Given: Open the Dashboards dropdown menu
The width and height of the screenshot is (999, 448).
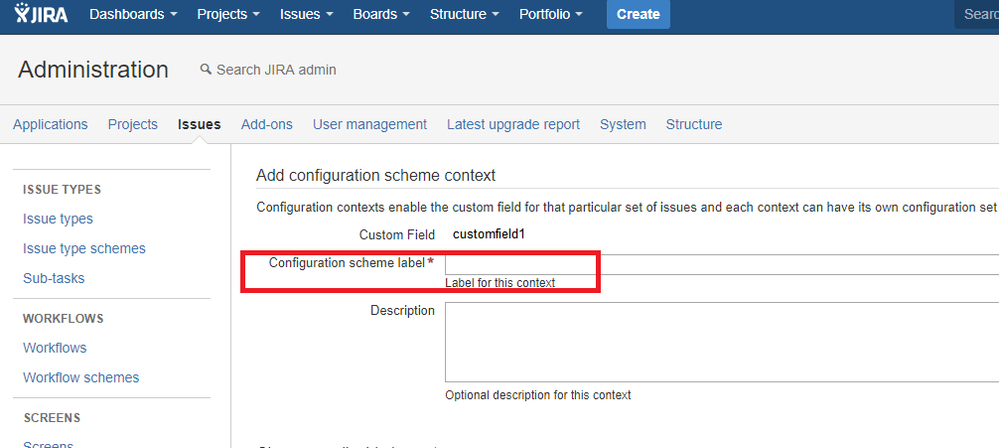Looking at the screenshot, I should tap(133, 14).
